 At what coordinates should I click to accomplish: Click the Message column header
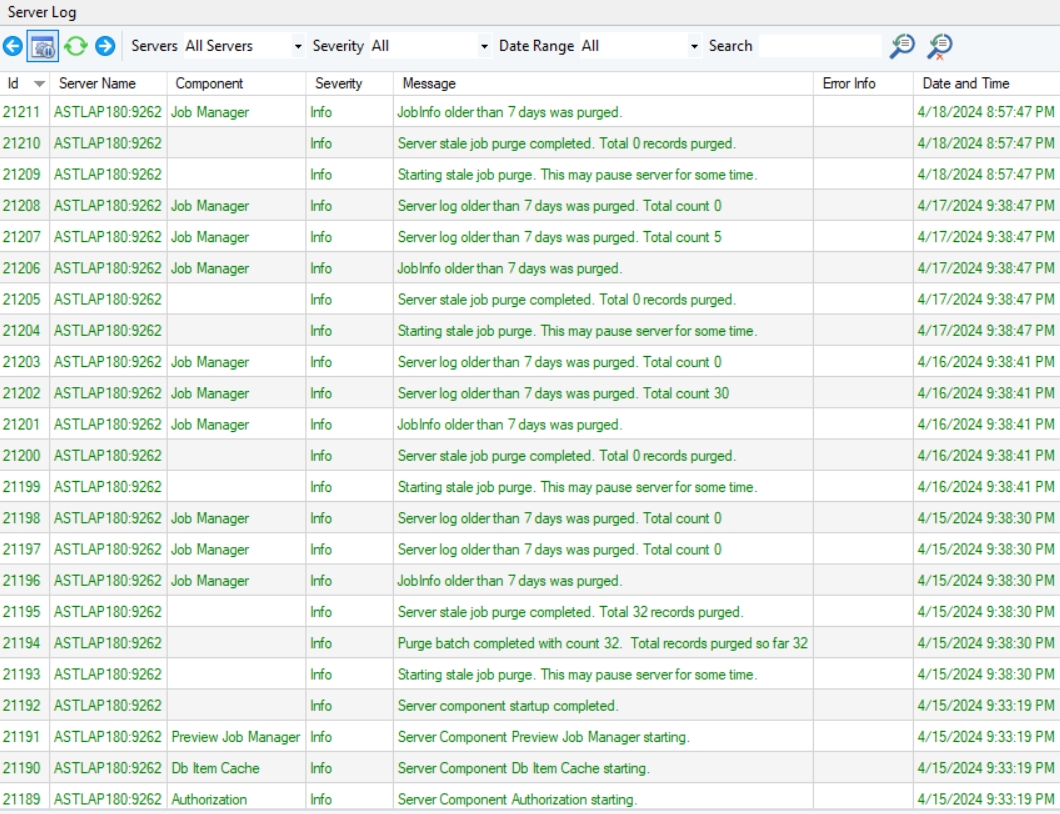pos(428,83)
